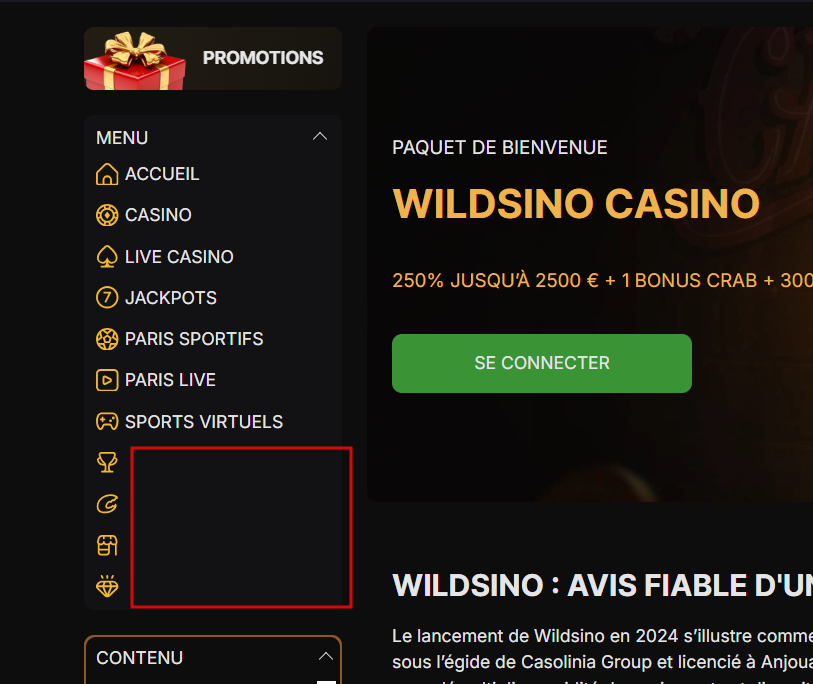Click the diamond VIP icon
This screenshot has width=813, height=684.
[x=107, y=586]
